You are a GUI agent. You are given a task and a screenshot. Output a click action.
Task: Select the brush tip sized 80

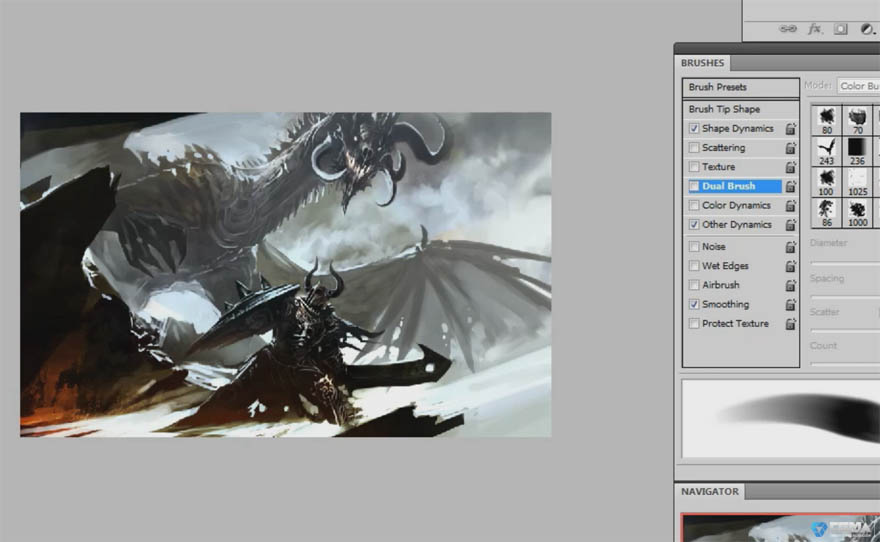coord(827,120)
